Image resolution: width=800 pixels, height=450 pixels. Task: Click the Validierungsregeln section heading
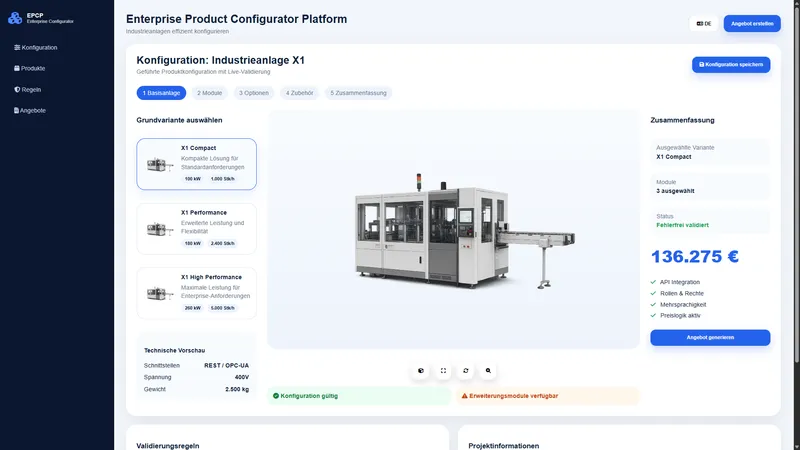point(168,446)
